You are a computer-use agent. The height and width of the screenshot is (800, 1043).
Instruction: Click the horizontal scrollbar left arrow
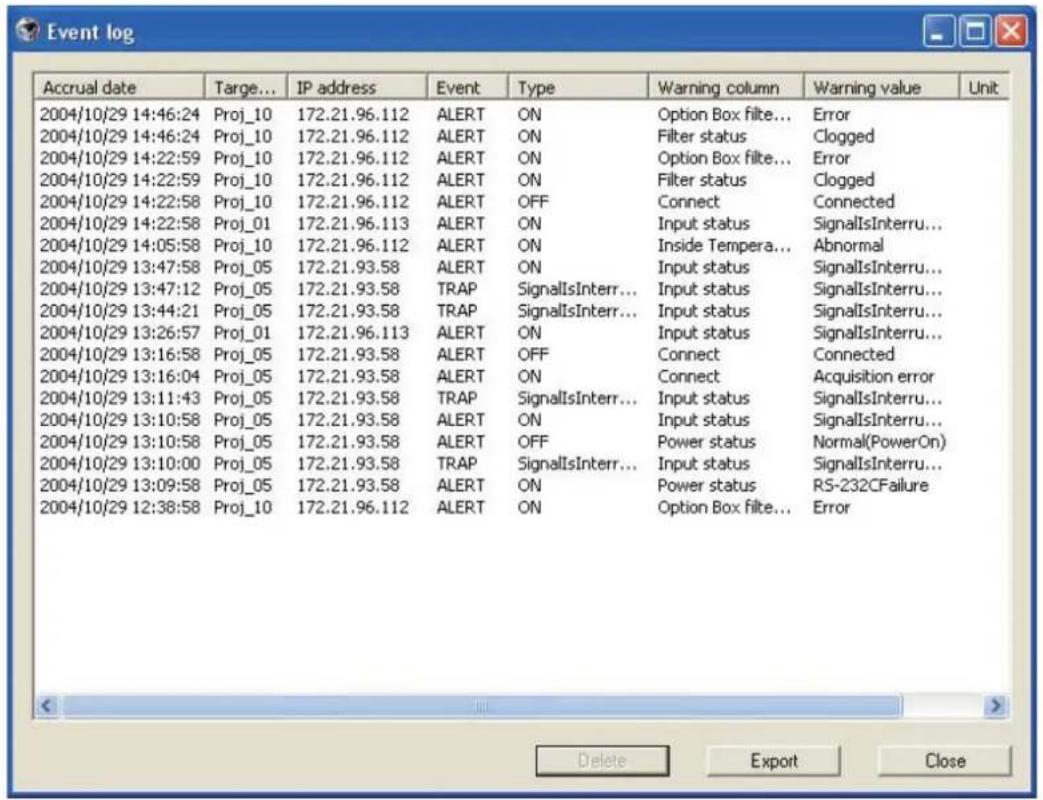click(x=47, y=705)
